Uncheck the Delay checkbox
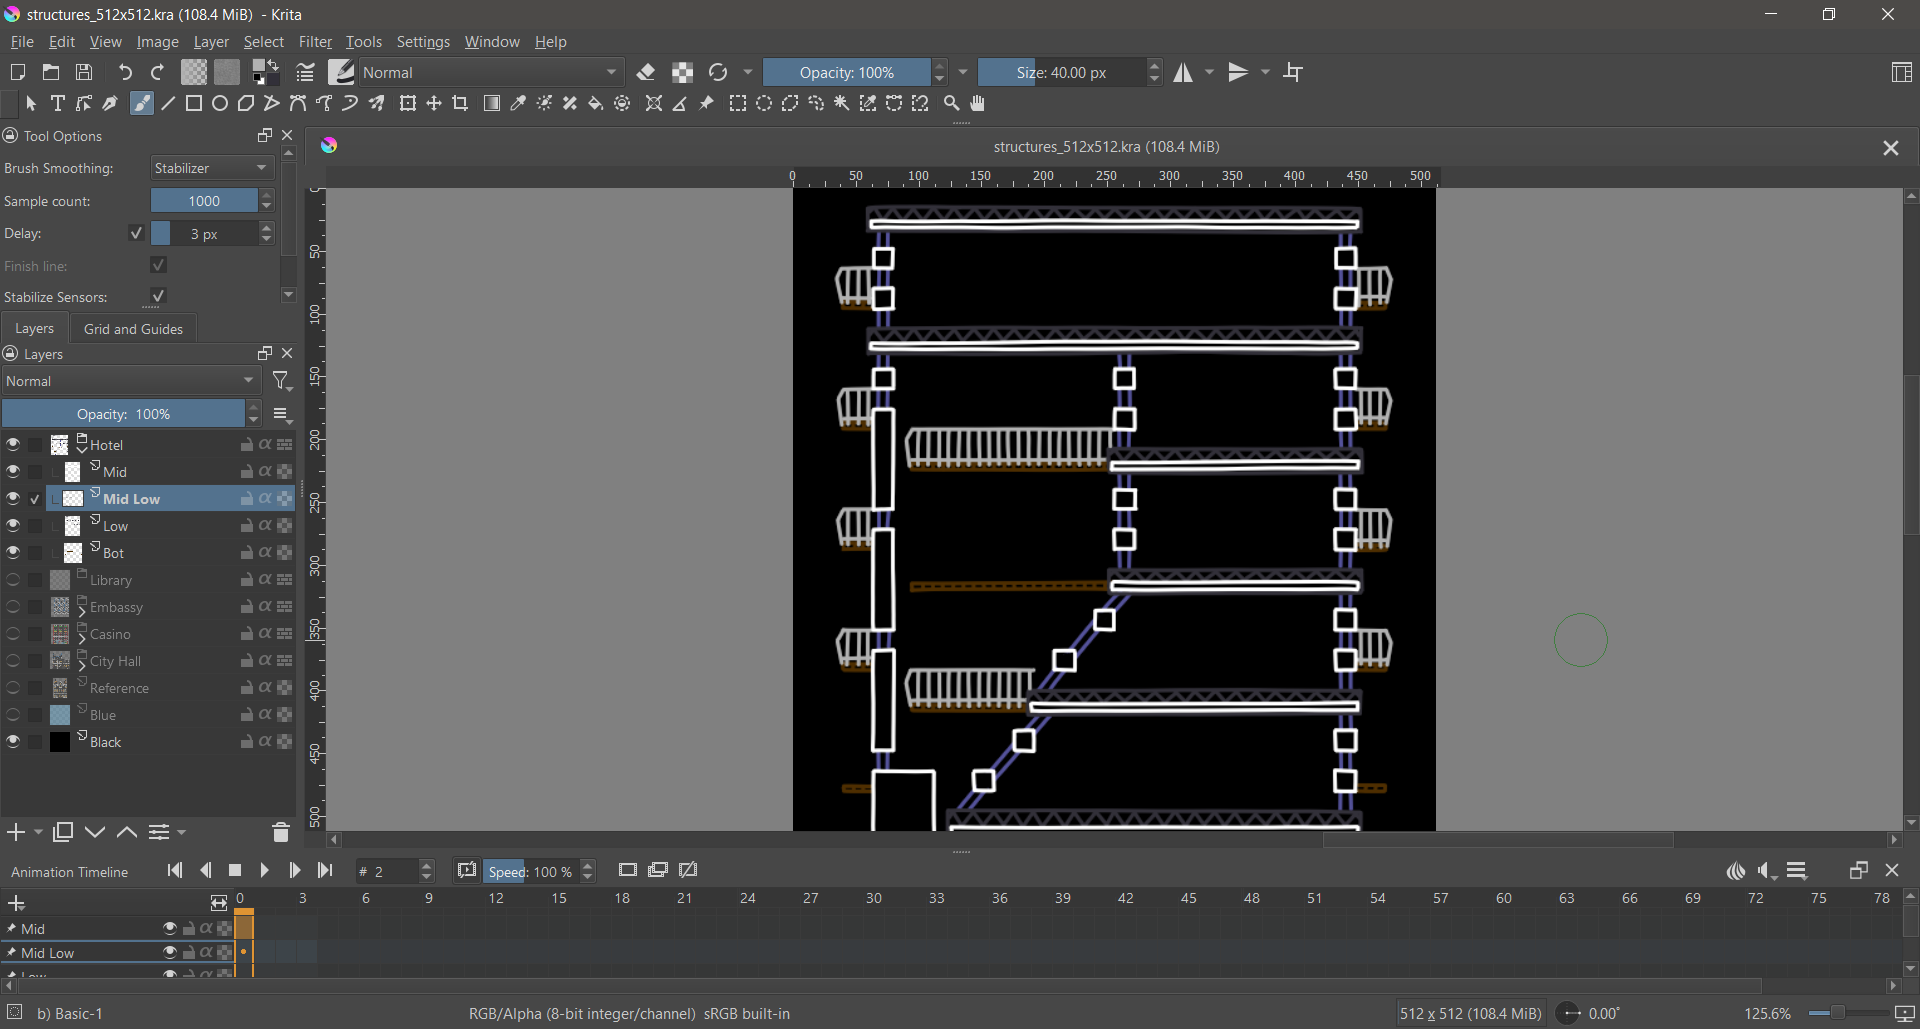This screenshot has width=1920, height=1029. pyautogui.click(x=137, y=233)
